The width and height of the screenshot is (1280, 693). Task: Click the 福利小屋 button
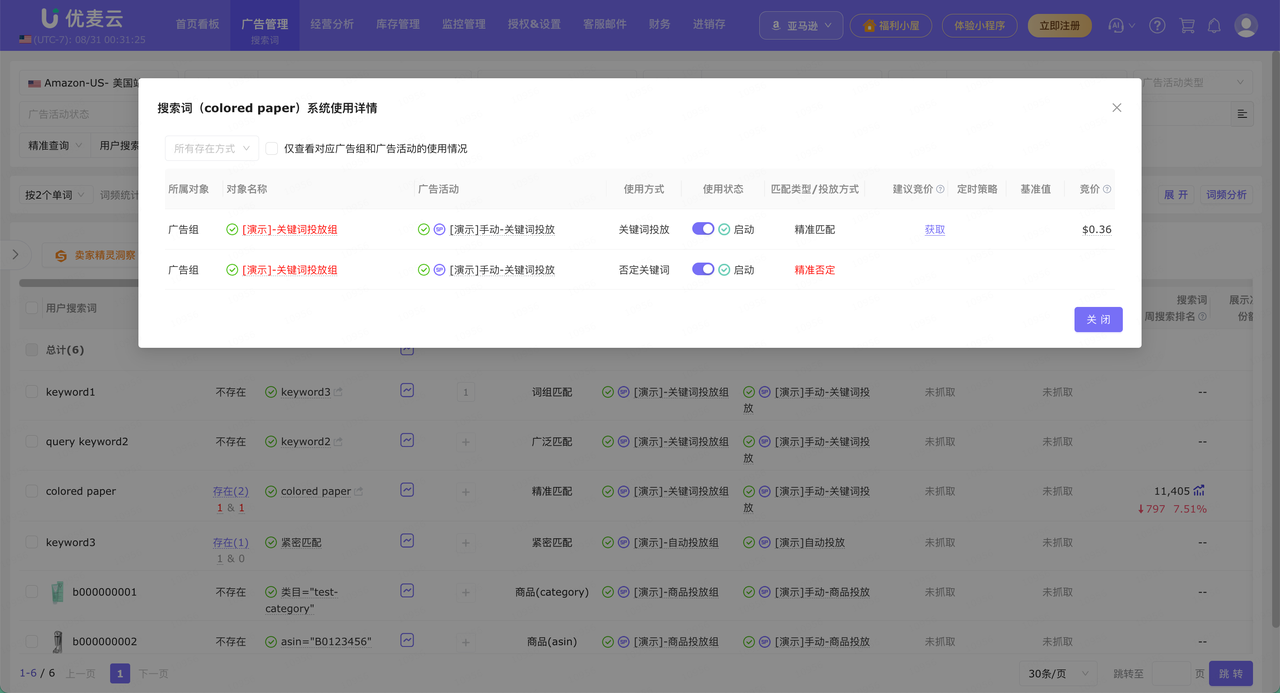tap(891, 25)
